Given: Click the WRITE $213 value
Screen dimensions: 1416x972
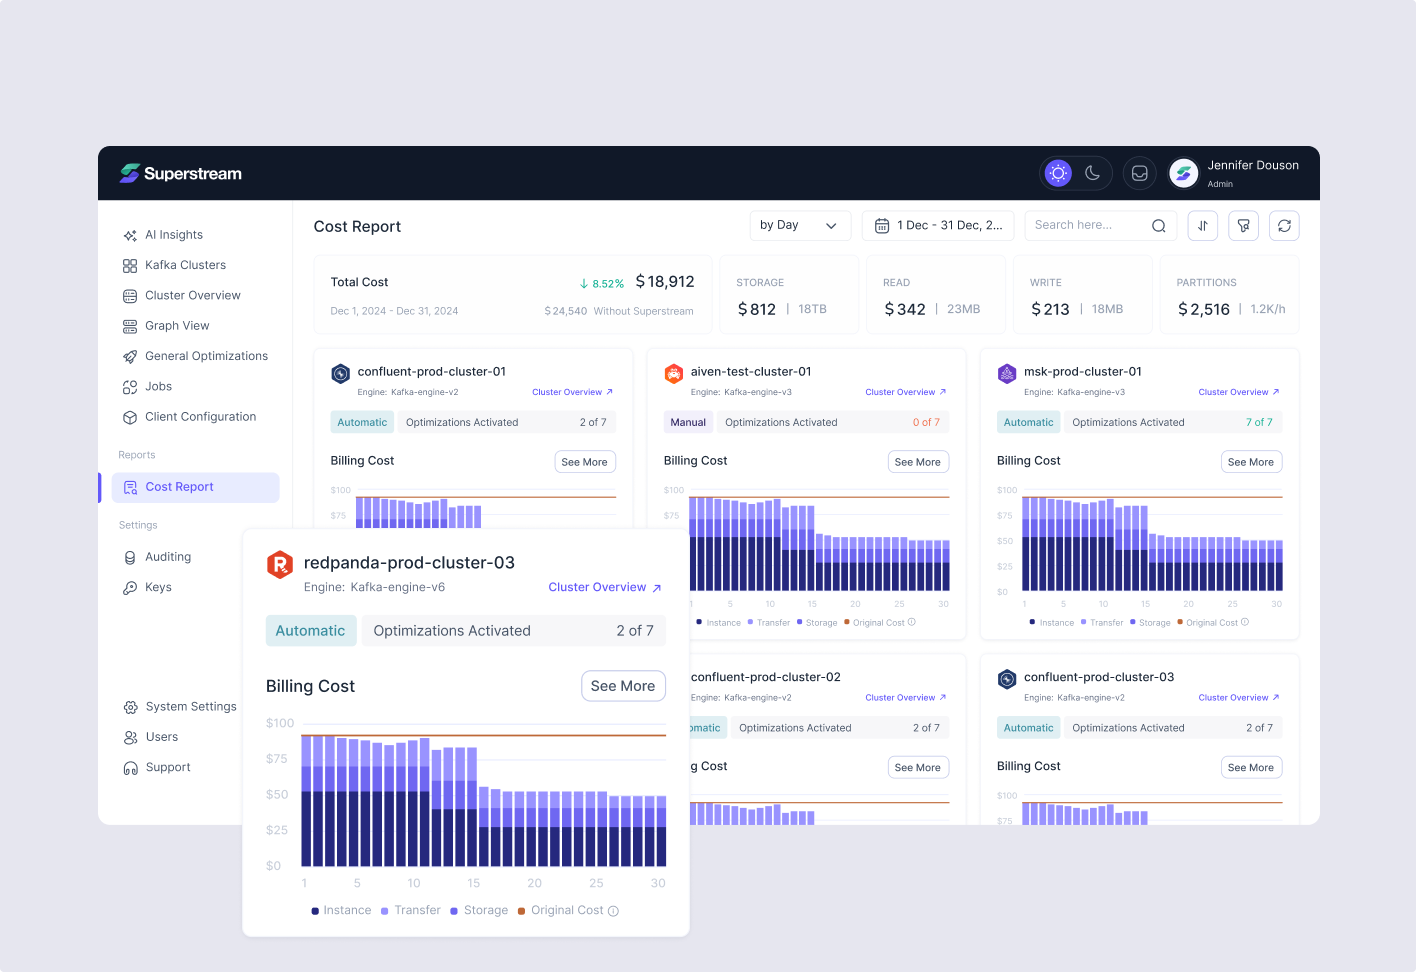Looking at the screenshot, I should (1050, 310).
